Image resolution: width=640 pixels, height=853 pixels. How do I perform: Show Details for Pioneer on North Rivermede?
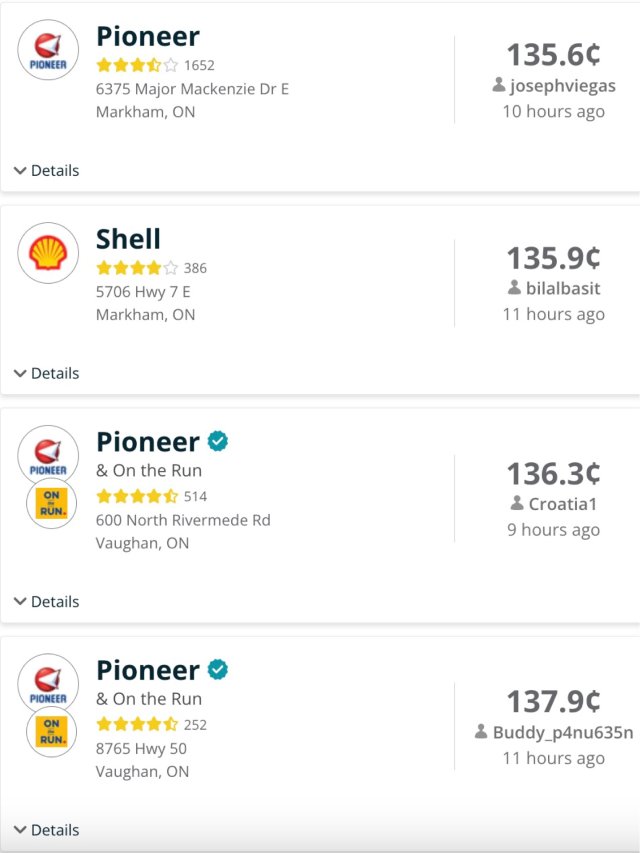[46, 602]
